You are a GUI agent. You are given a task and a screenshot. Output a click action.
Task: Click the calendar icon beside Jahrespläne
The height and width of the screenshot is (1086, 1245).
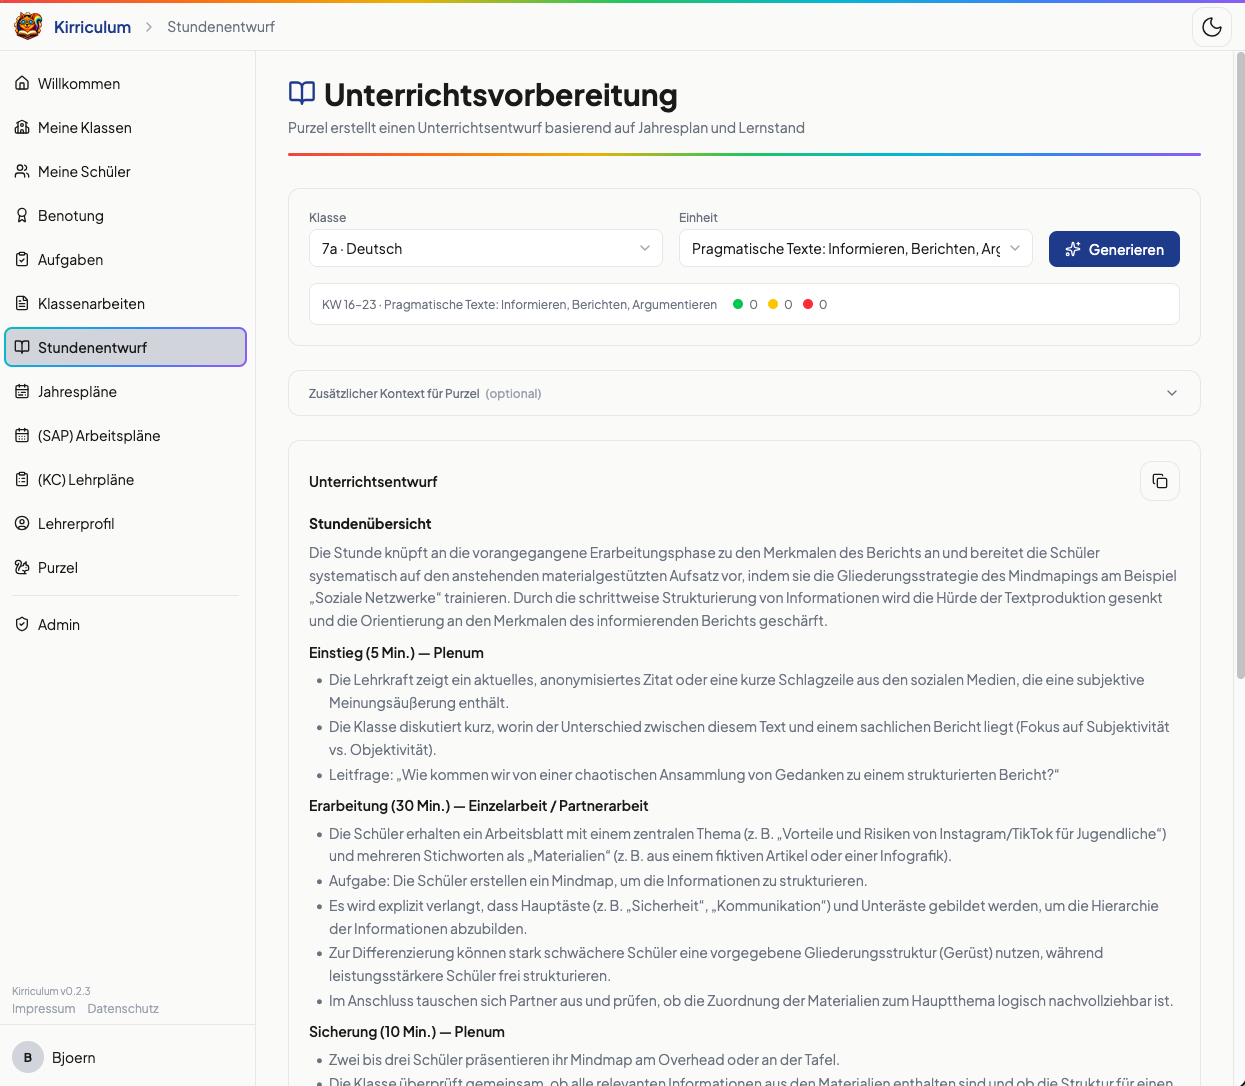pos(22,391)
